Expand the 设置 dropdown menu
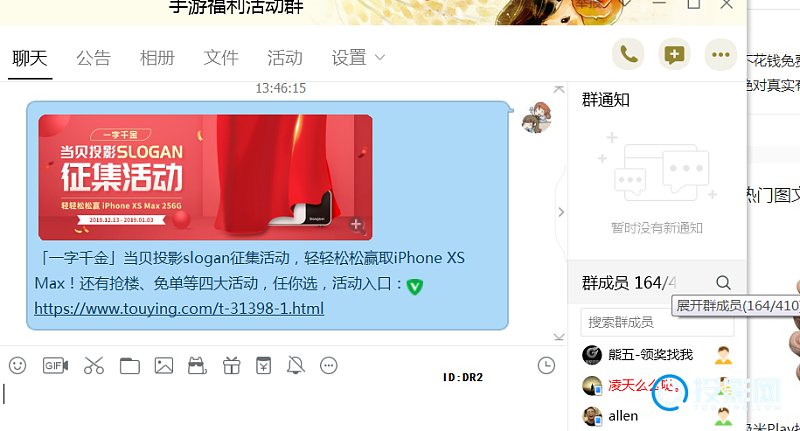This screenshot has width=800, height=431. click(x=358, y=58)
